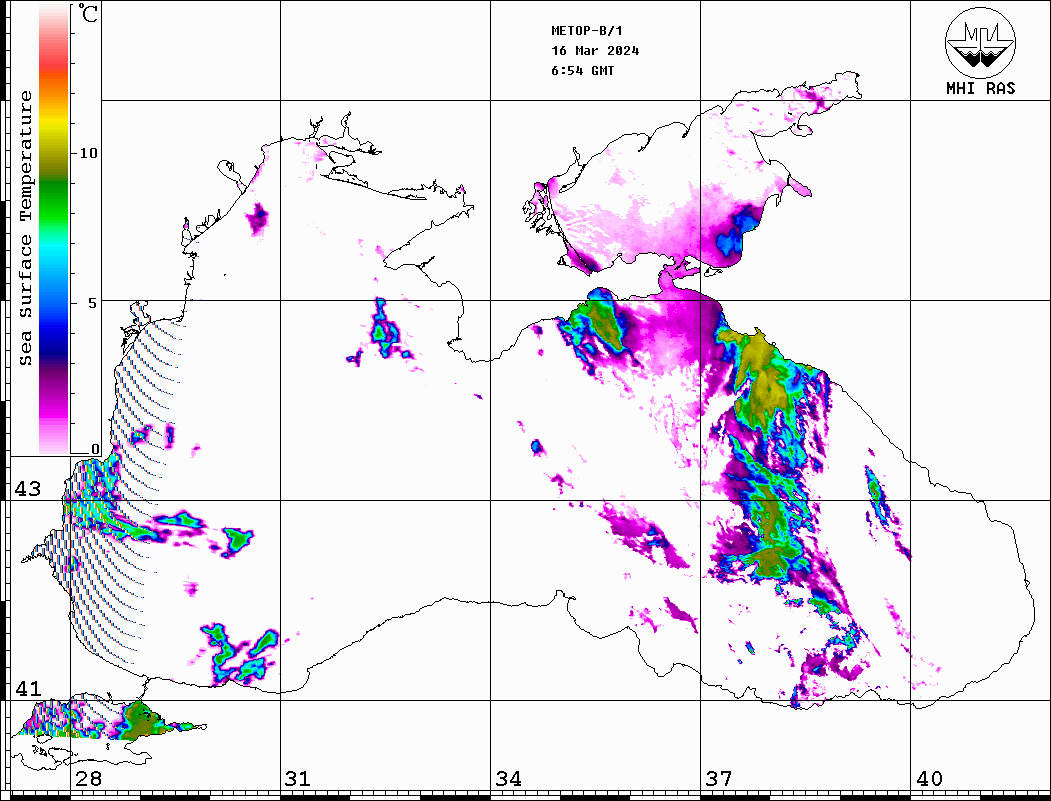Pick the red region of the color bar
The height and width of the screenshot is (801, 1051).
pos(54,62)
